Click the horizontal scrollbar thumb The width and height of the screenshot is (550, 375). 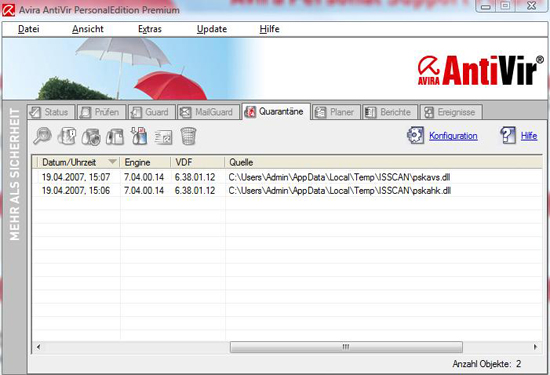(346, 347)
